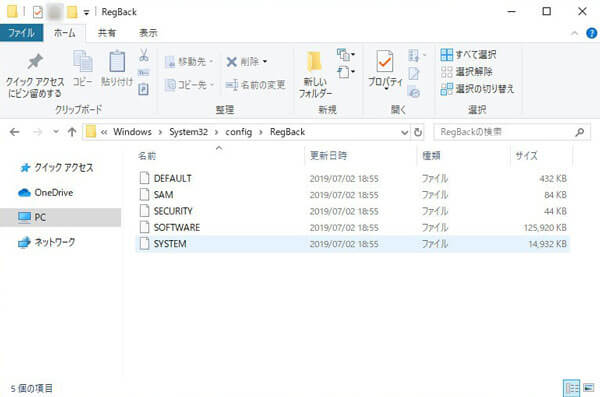The height and width of the screenshot is (397, 600).
Task: Open Help with the blue question icon
Action: [591, 33]
